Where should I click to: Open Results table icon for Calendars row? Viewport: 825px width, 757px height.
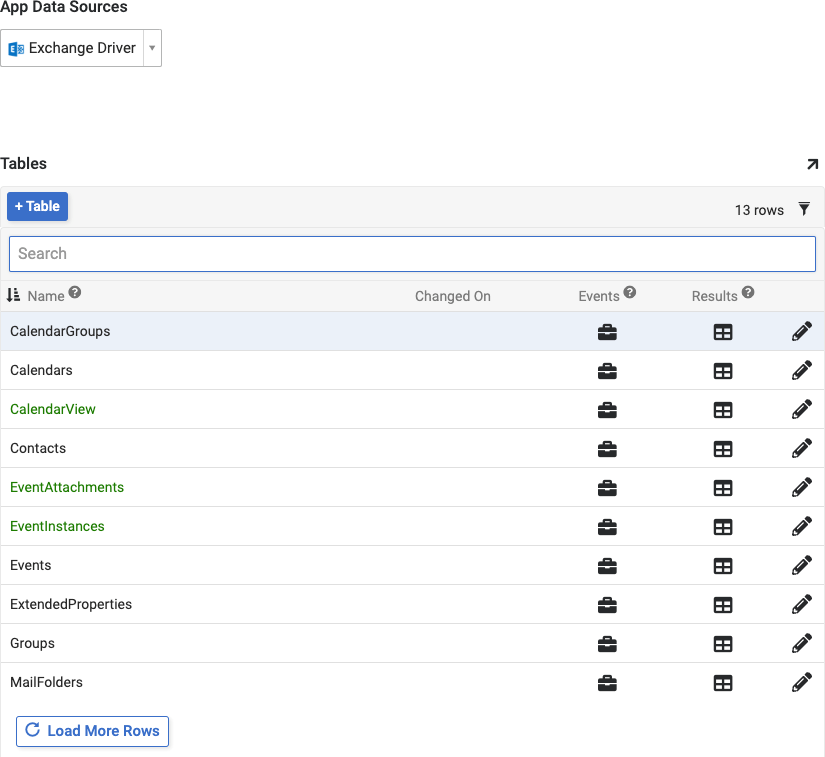tap(723, 371)
